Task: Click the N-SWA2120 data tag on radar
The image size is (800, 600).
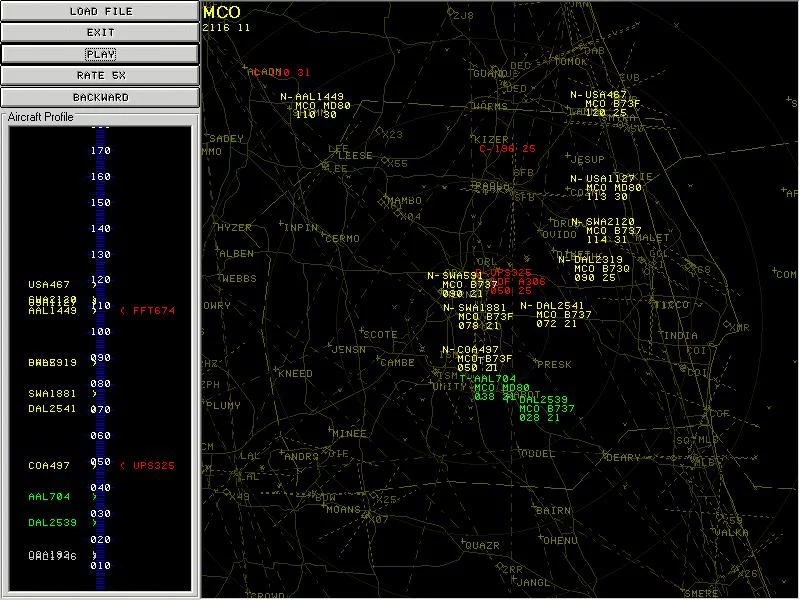Action: (x=606, y=231)
